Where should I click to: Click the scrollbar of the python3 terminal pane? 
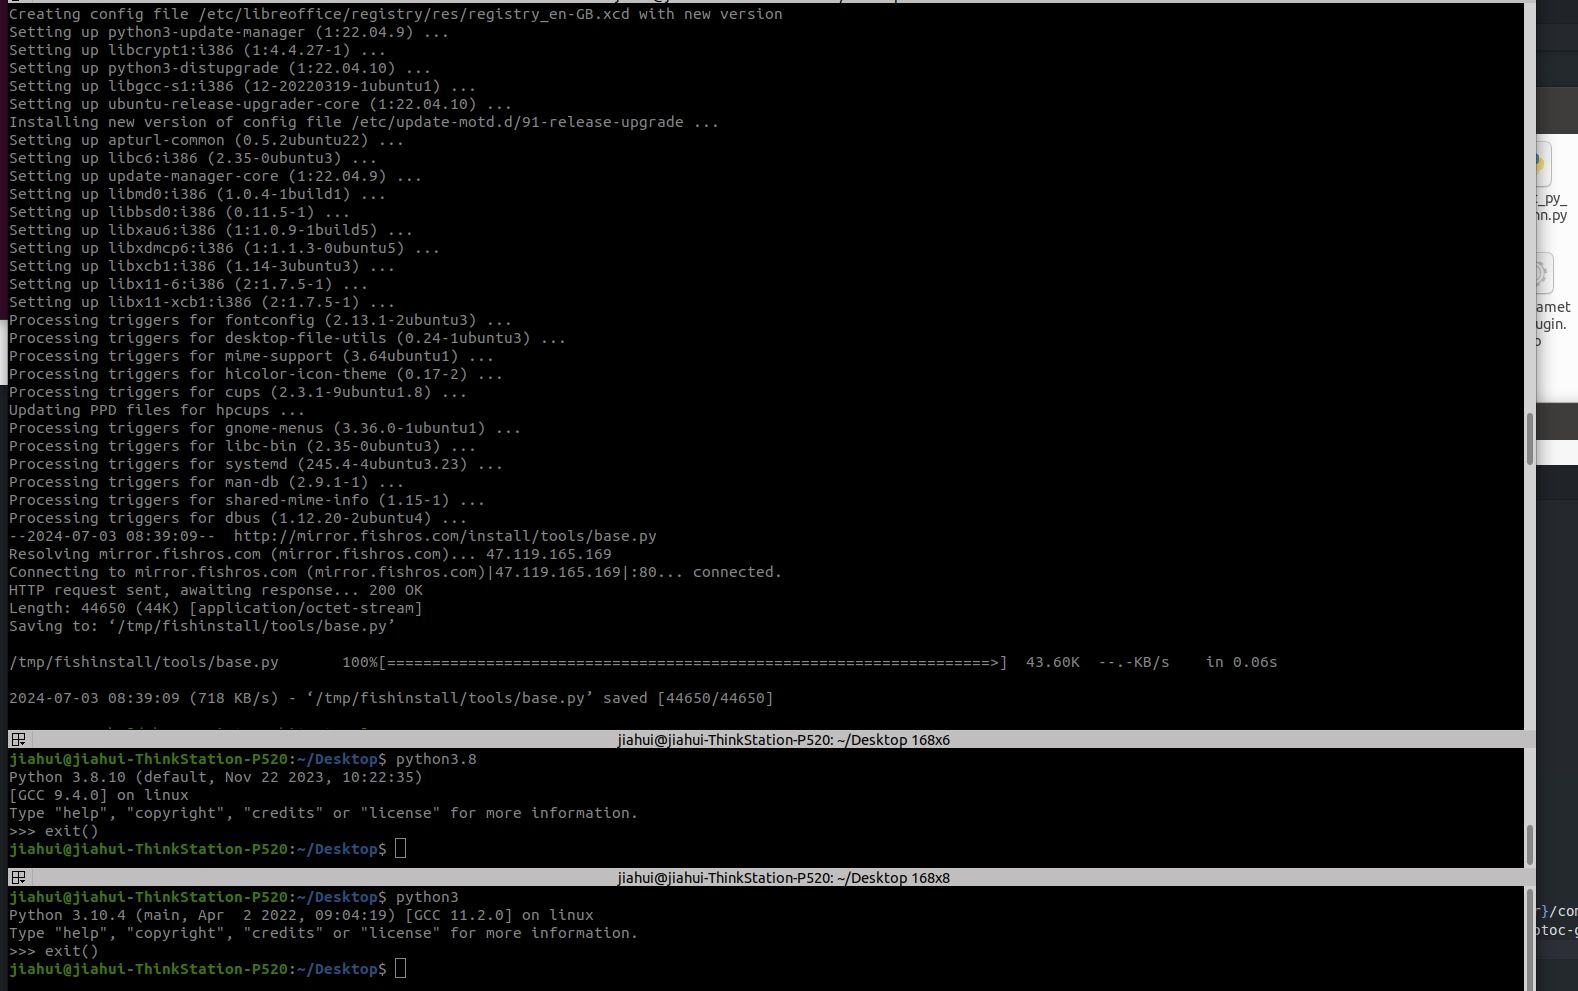[x=1529, y=938]
